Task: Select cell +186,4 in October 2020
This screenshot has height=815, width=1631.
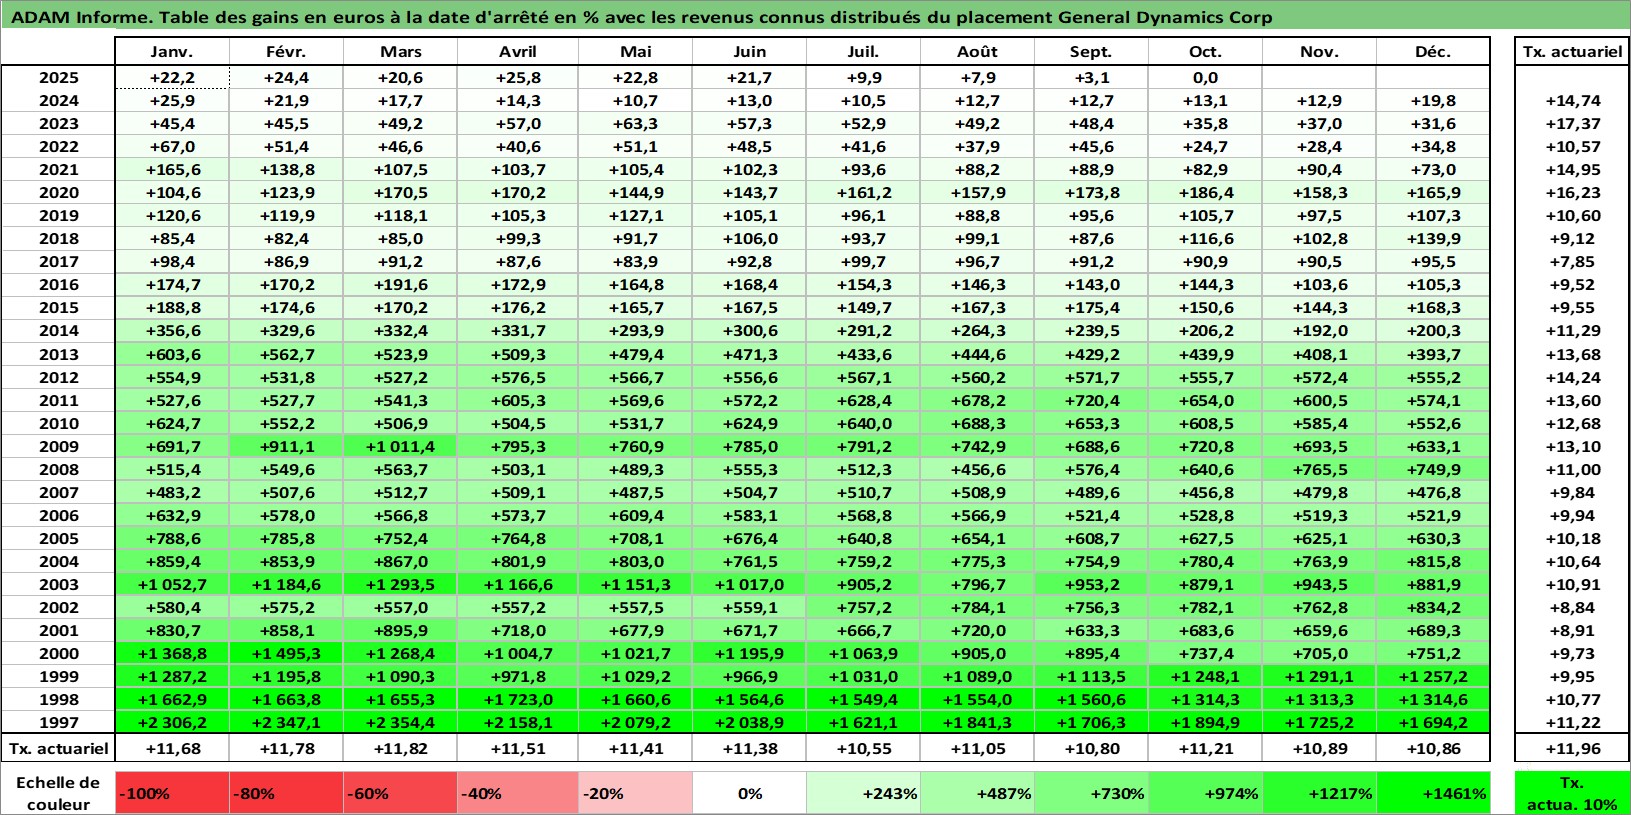Action: [x=1205, y=192]
